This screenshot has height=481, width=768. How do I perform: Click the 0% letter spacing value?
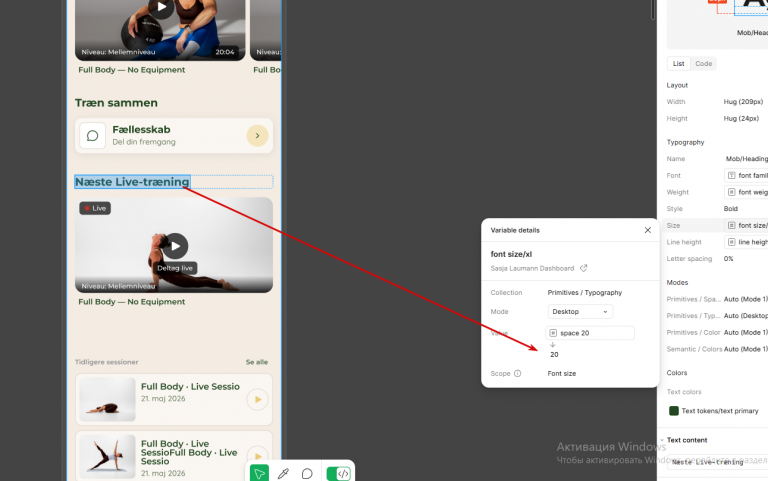tap(728, 259)
